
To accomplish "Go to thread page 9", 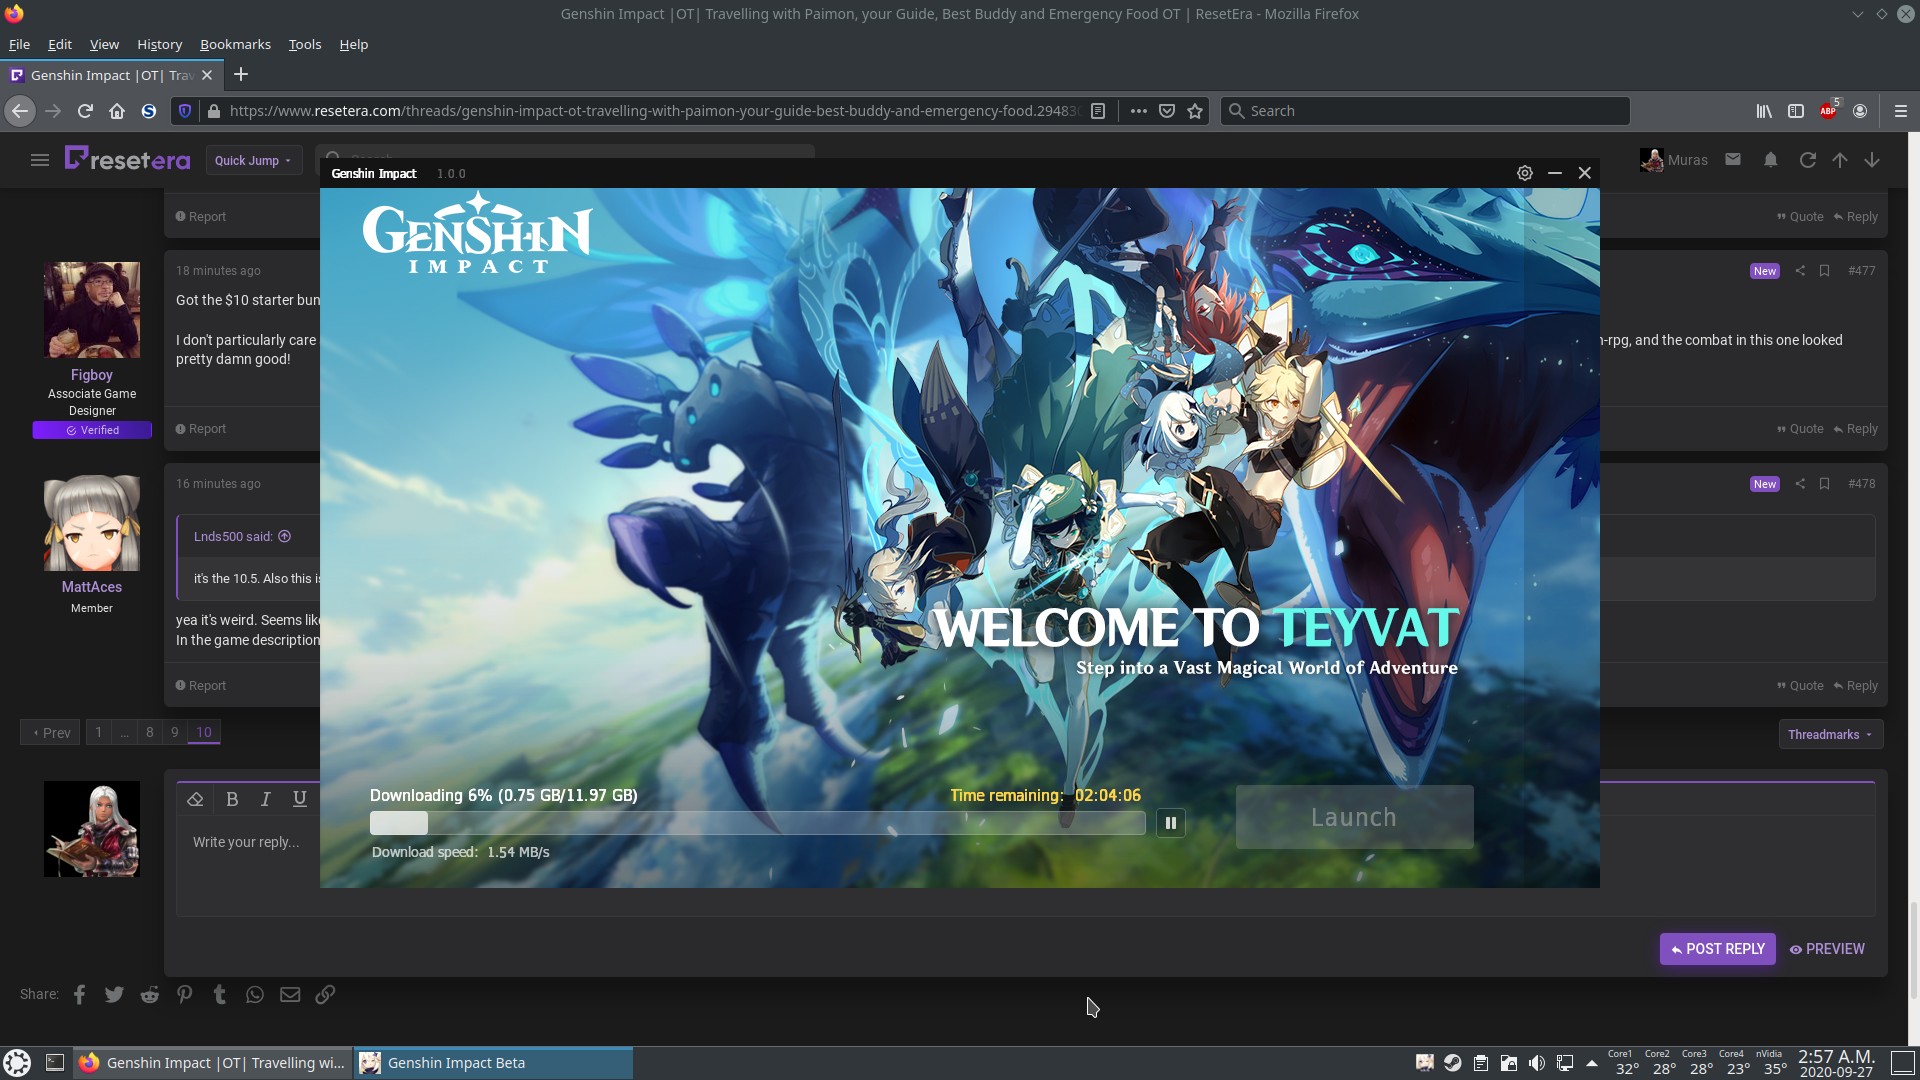I will coord(175,733).
